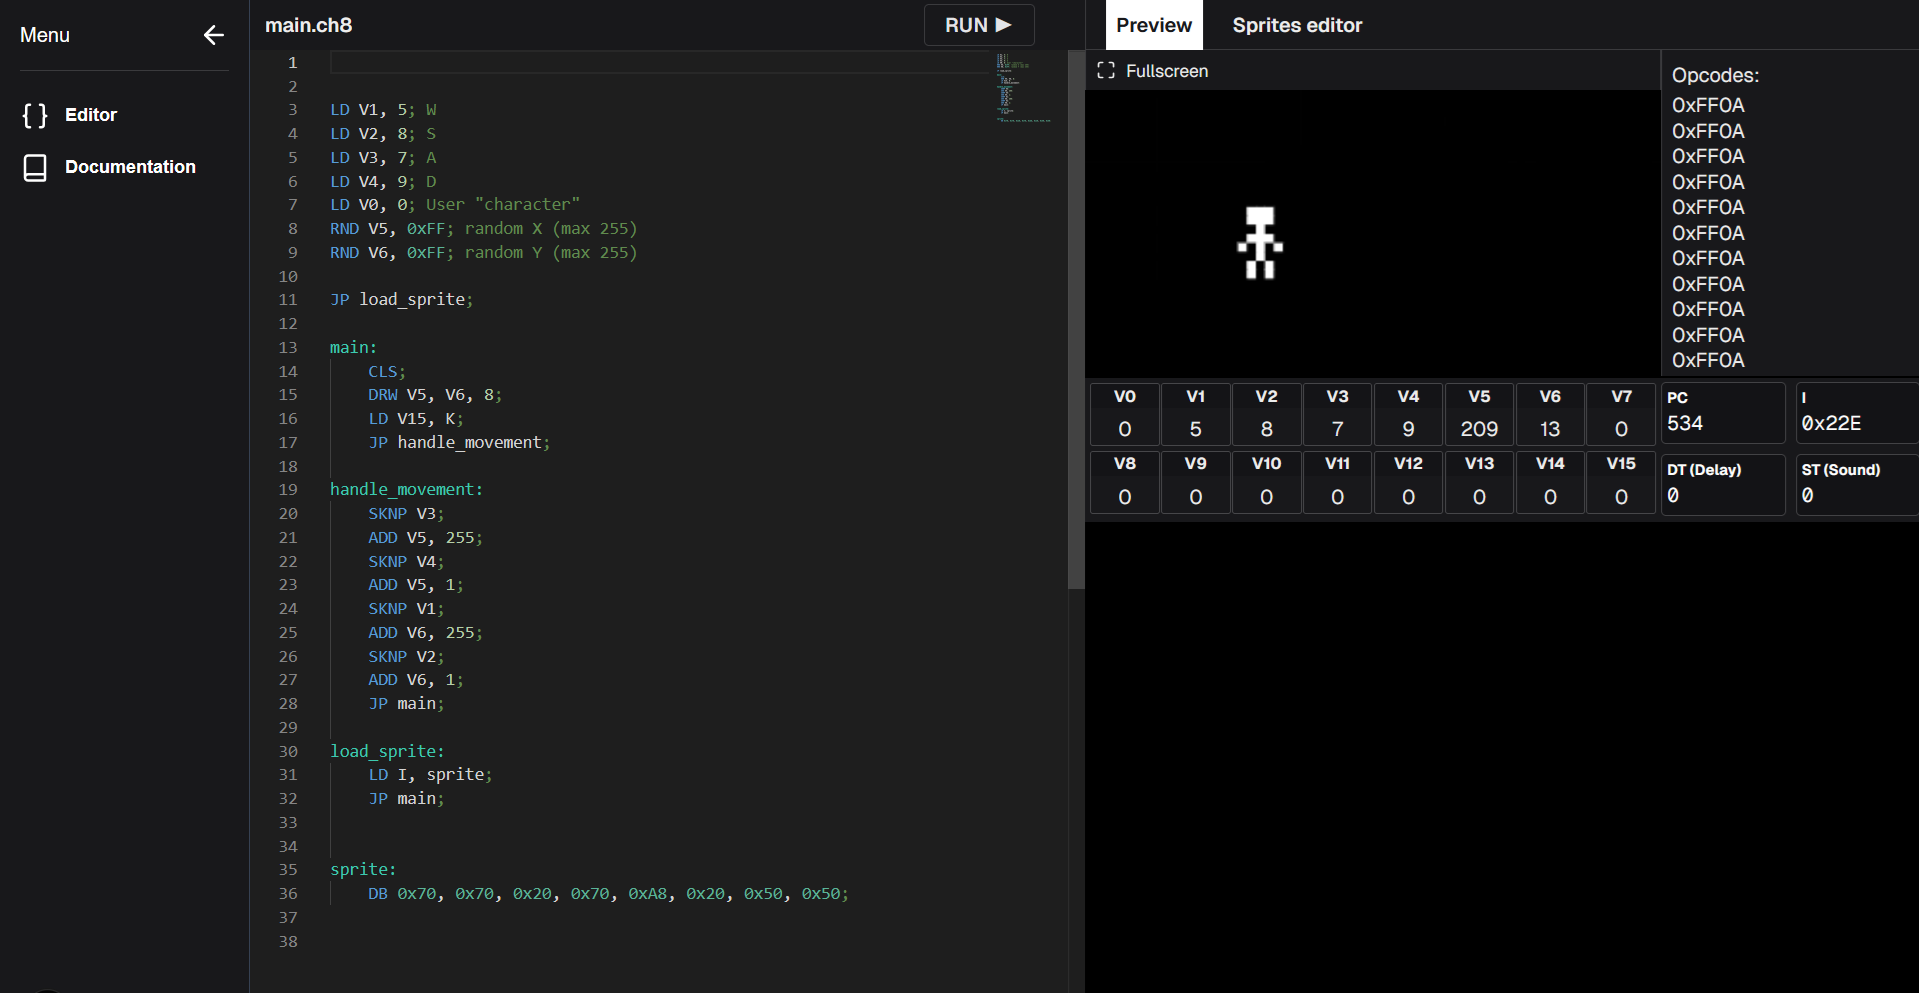Viewport: 1919px width, 993px height.
Task: Click the V6 register cell showing 13
Action: click(x=1550, y=413)
